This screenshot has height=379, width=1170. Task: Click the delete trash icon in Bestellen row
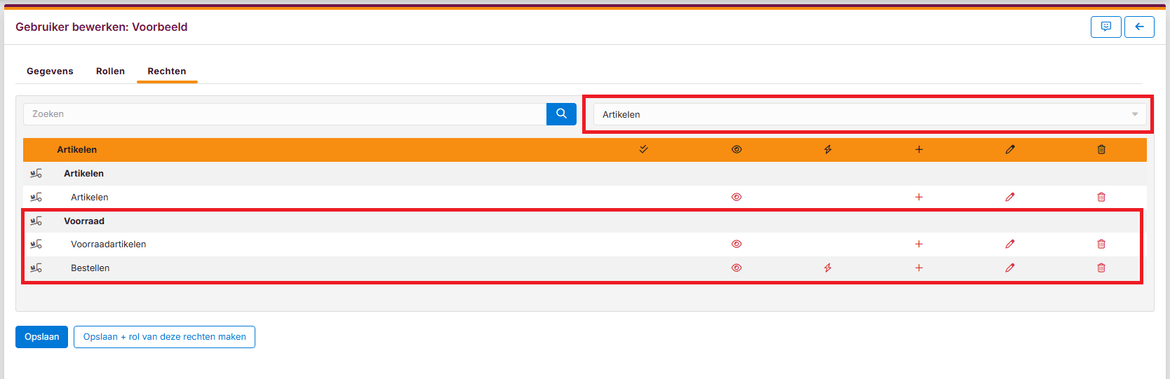(1101, 268)
